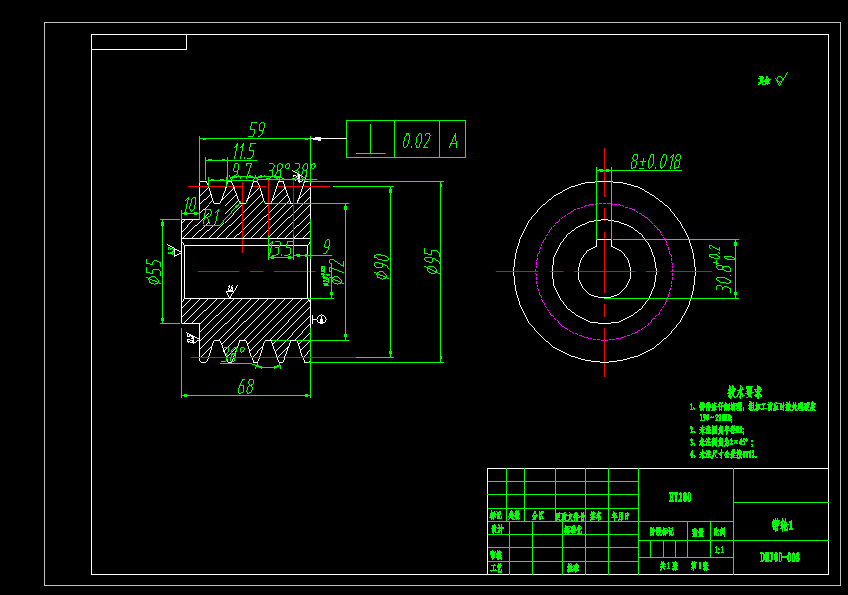Select the 技术要求 heading text

744,392
